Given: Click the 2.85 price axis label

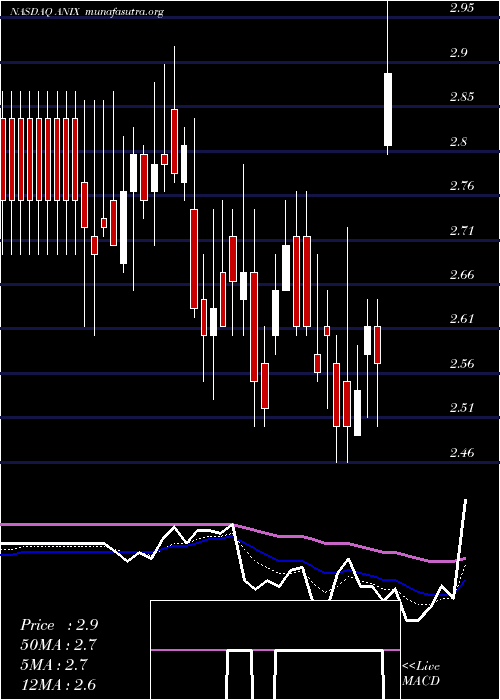Looking at the screenshot, I should [x=462, y=97].
